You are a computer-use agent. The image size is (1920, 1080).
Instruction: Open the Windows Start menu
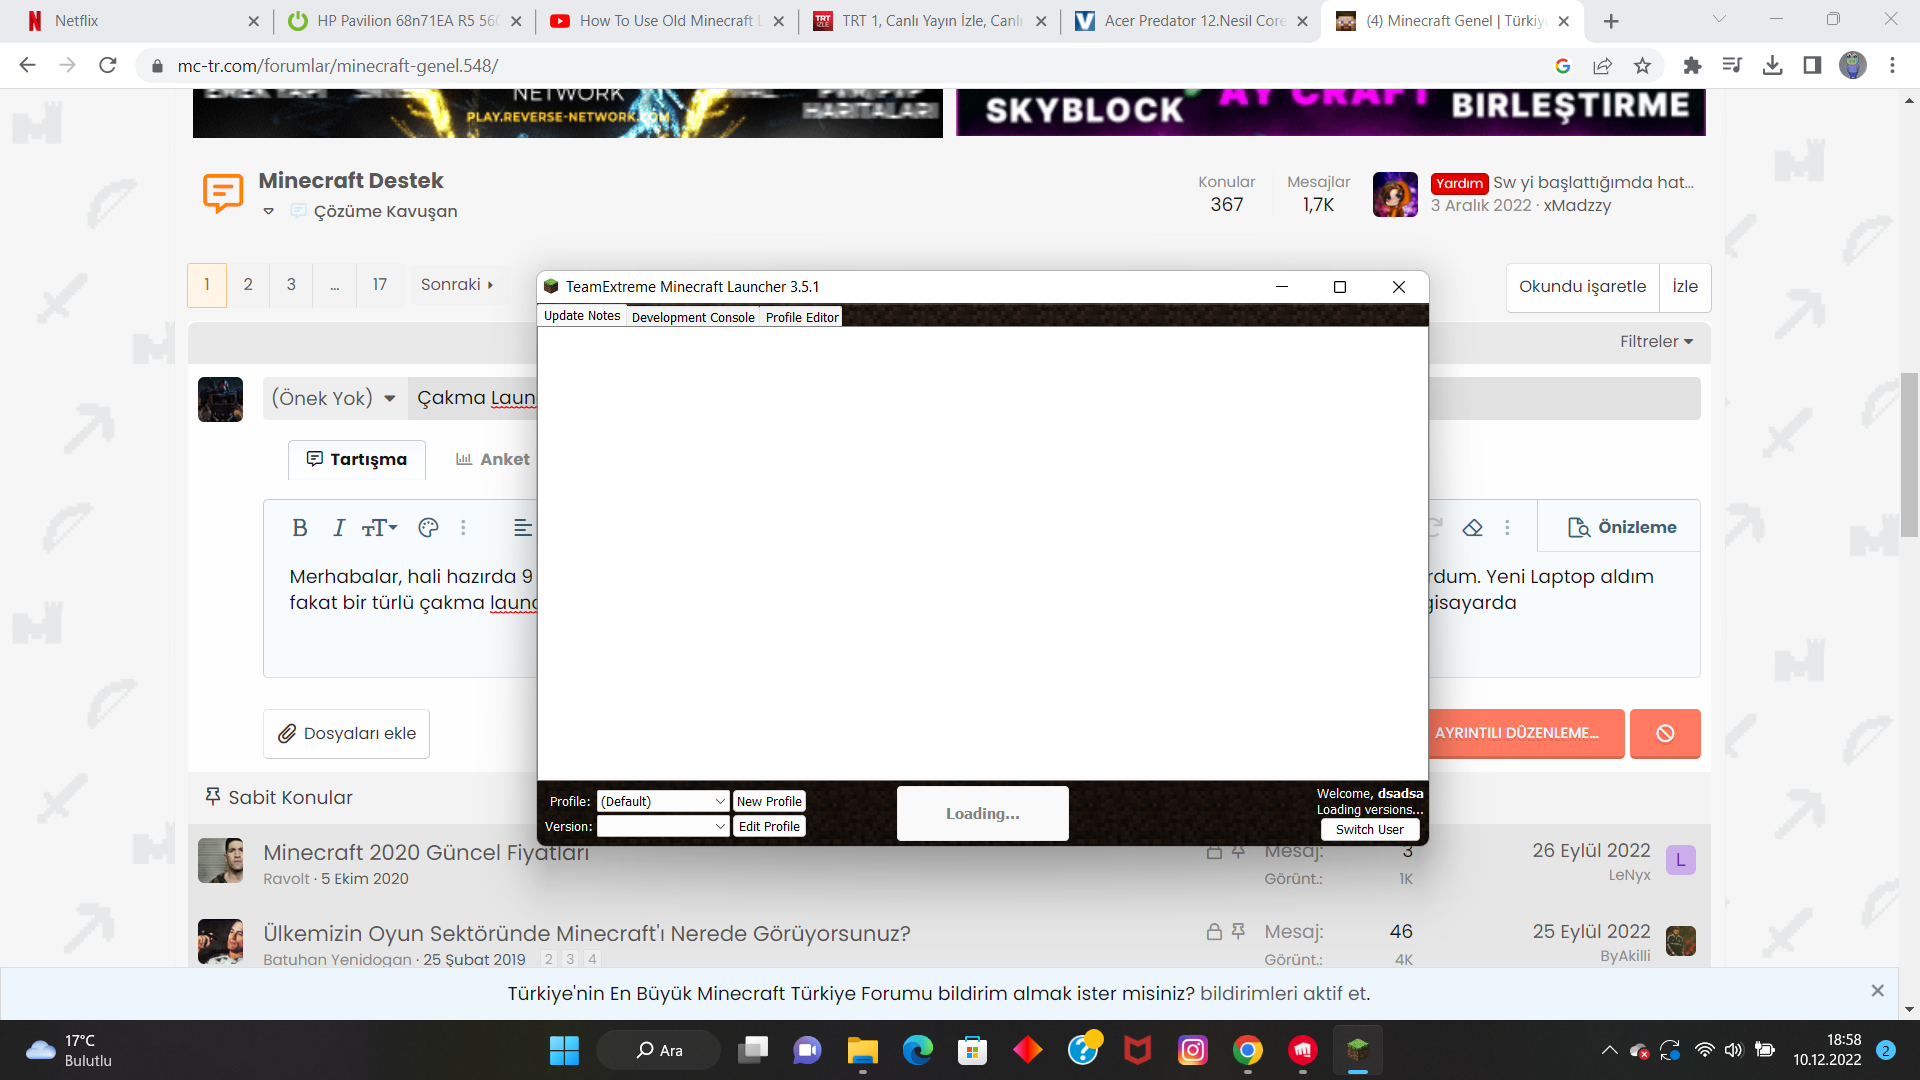tap(564, 1050)
